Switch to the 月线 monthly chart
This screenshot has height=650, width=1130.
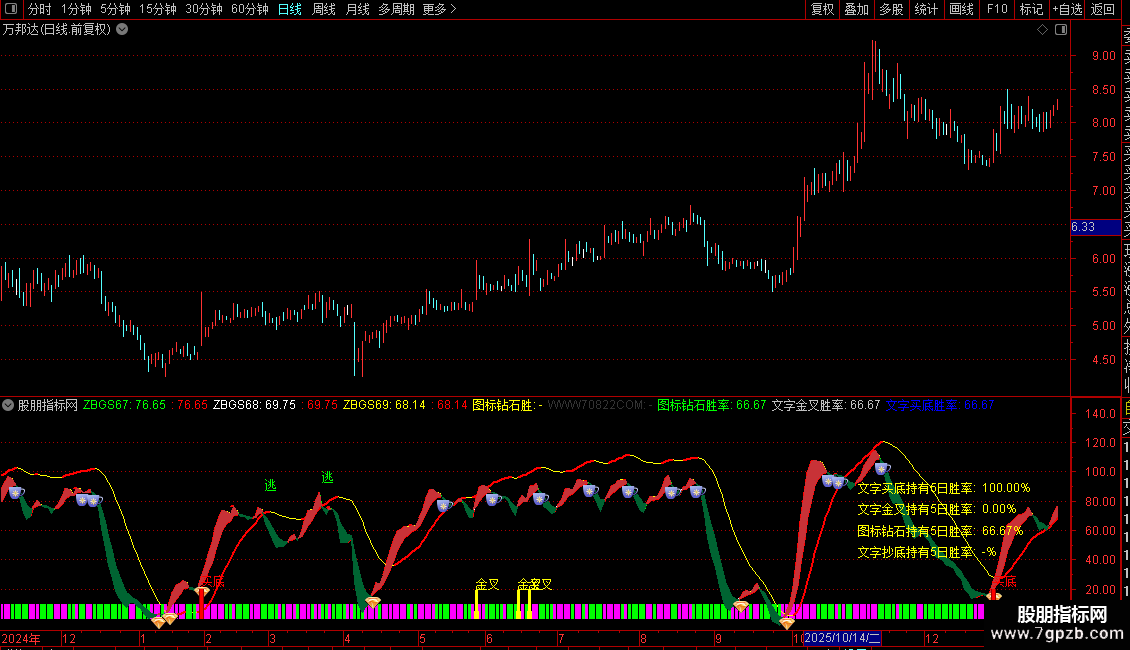click(x=357, y=9)
